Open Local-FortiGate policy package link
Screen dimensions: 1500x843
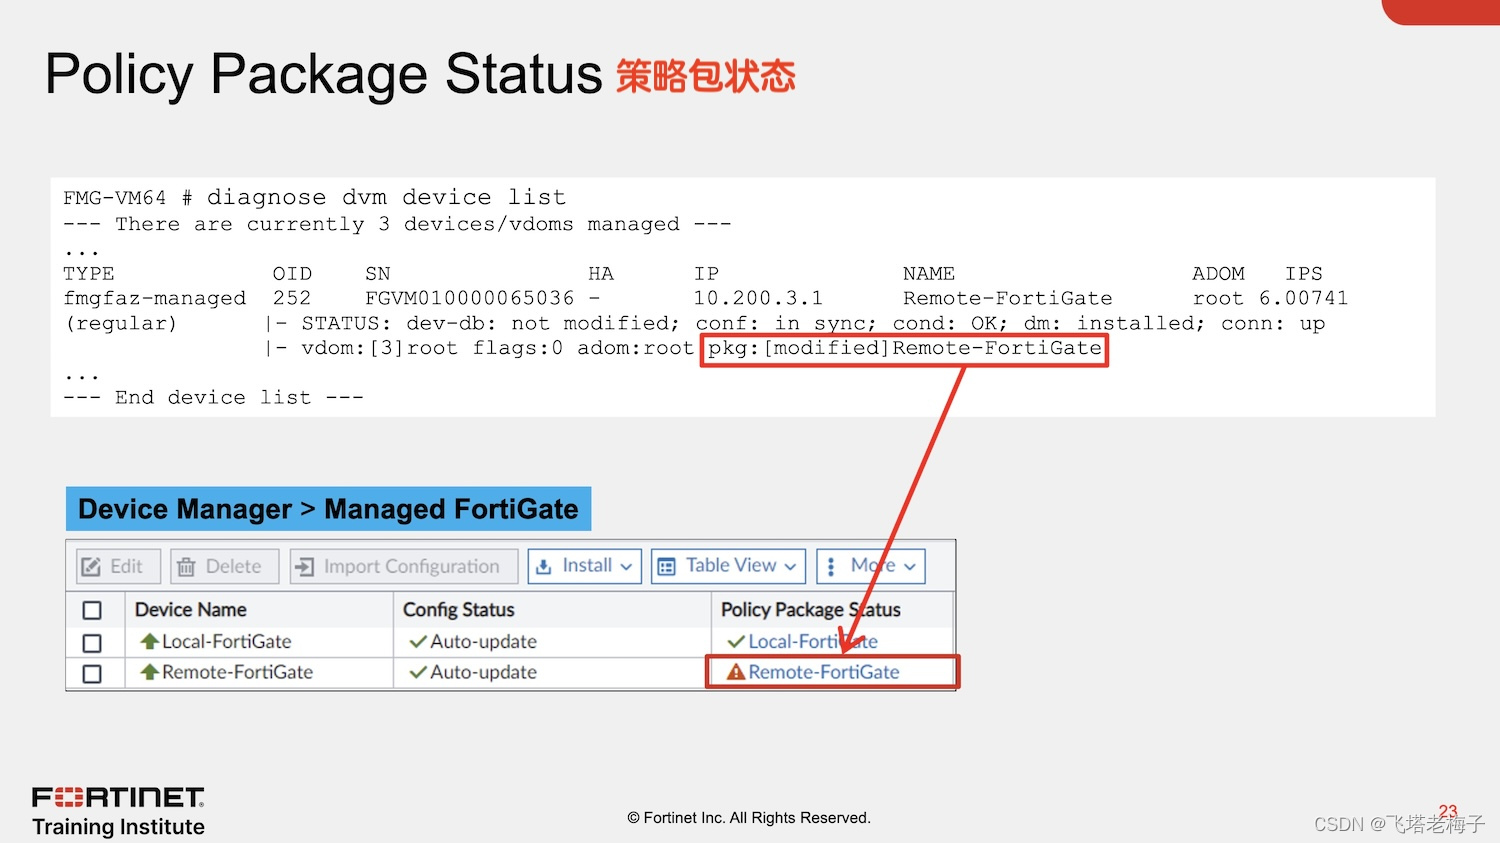(813, 642)
